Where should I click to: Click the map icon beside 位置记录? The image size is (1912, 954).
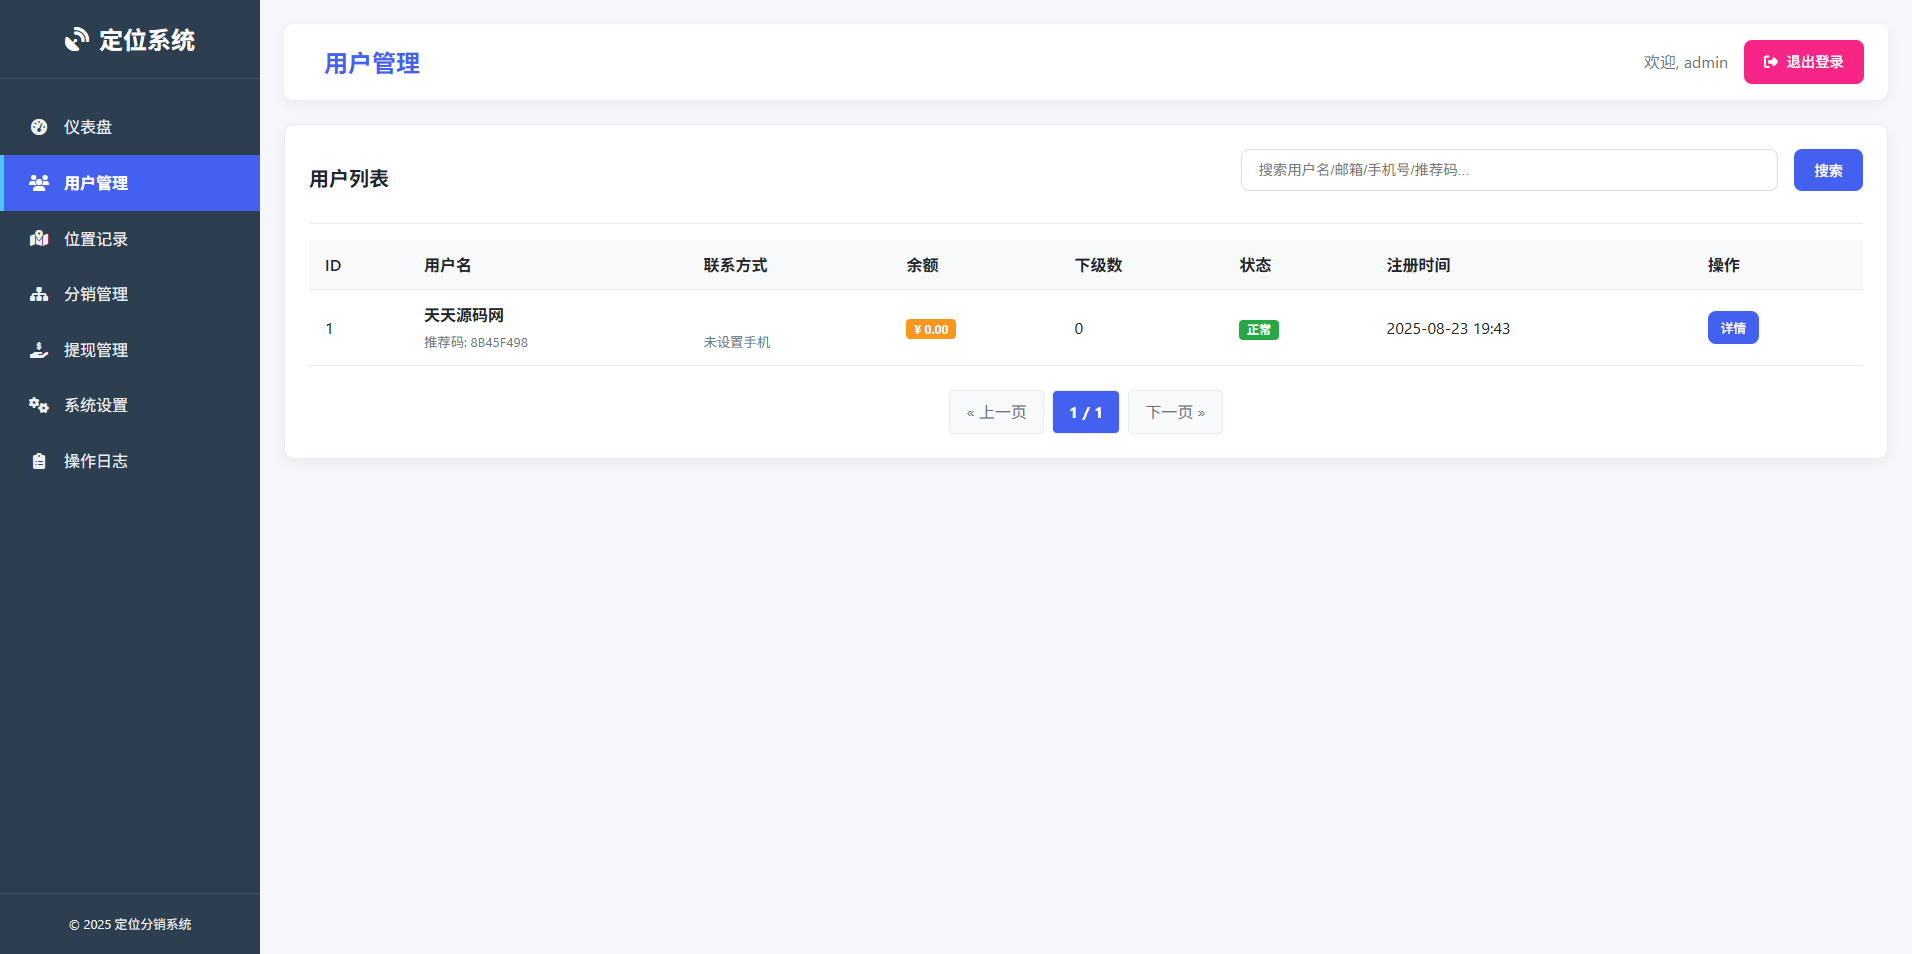[x=39, y=239]
